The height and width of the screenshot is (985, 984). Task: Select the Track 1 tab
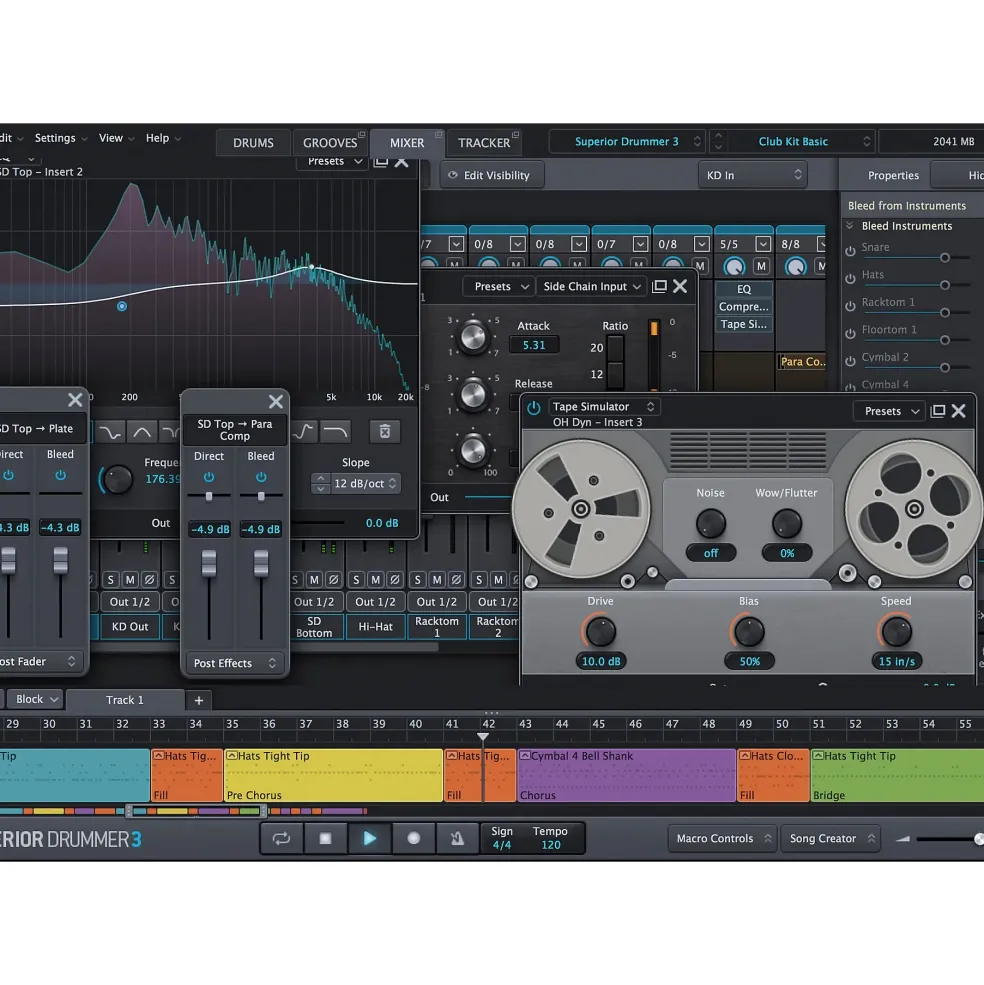coord(124,700)
